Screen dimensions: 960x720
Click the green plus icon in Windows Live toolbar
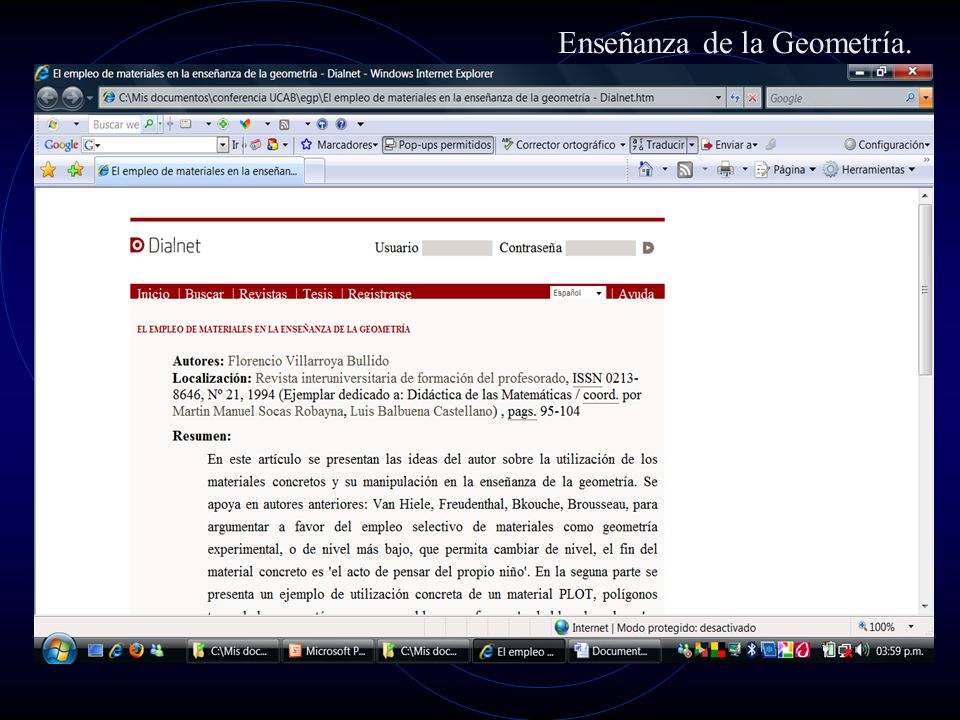point(223,124)
